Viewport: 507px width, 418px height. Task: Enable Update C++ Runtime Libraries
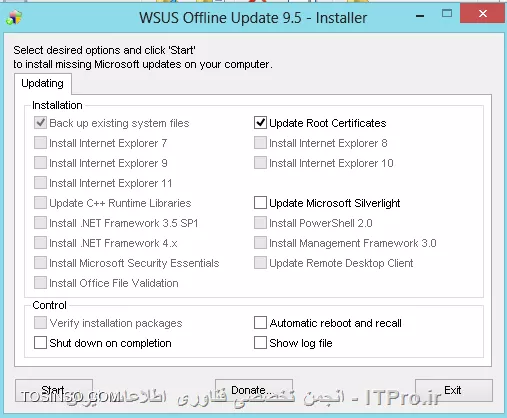click(x=40, y=203)
